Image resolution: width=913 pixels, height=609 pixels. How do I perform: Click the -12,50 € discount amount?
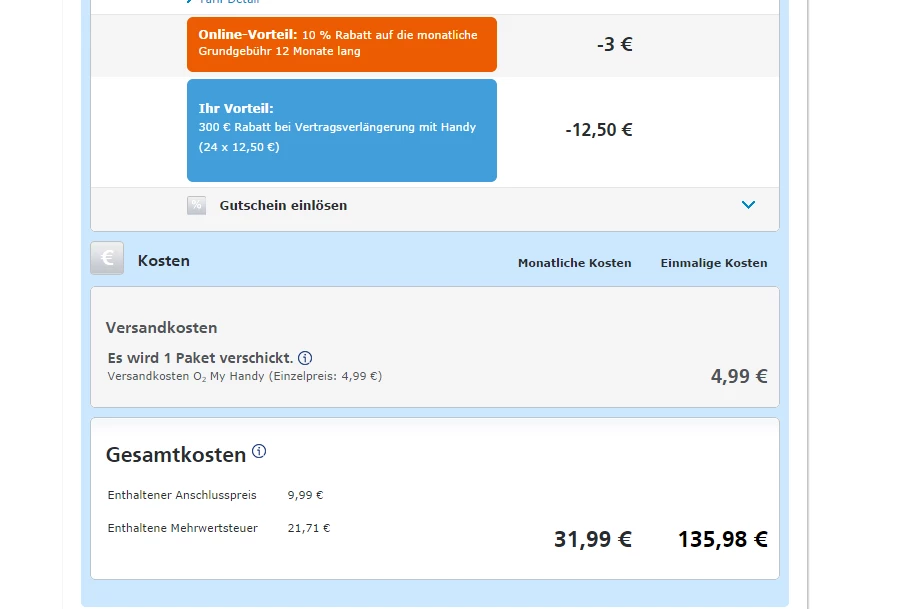598,130
